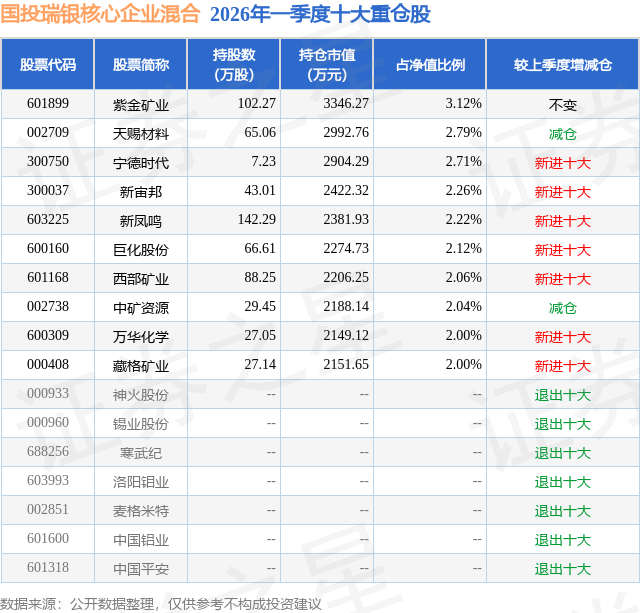Click stock code 601168
The height and width of the screenshot is (613, 640).
tap(48, 278)
